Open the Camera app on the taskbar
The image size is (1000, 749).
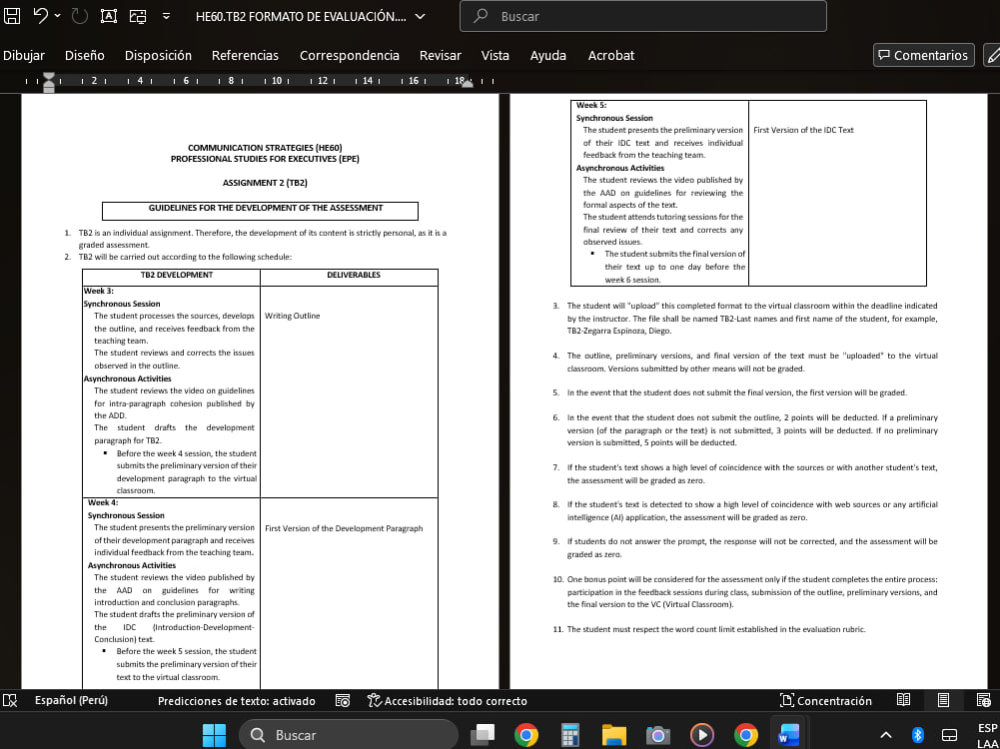click(x=658, y=735)
